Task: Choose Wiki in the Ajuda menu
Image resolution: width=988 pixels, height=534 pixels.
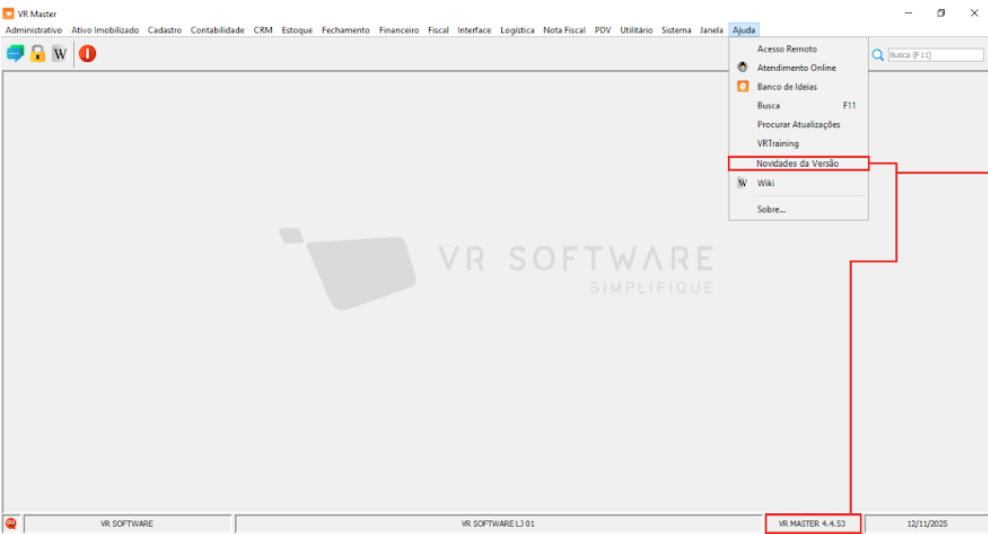Action: pos(766,183)
